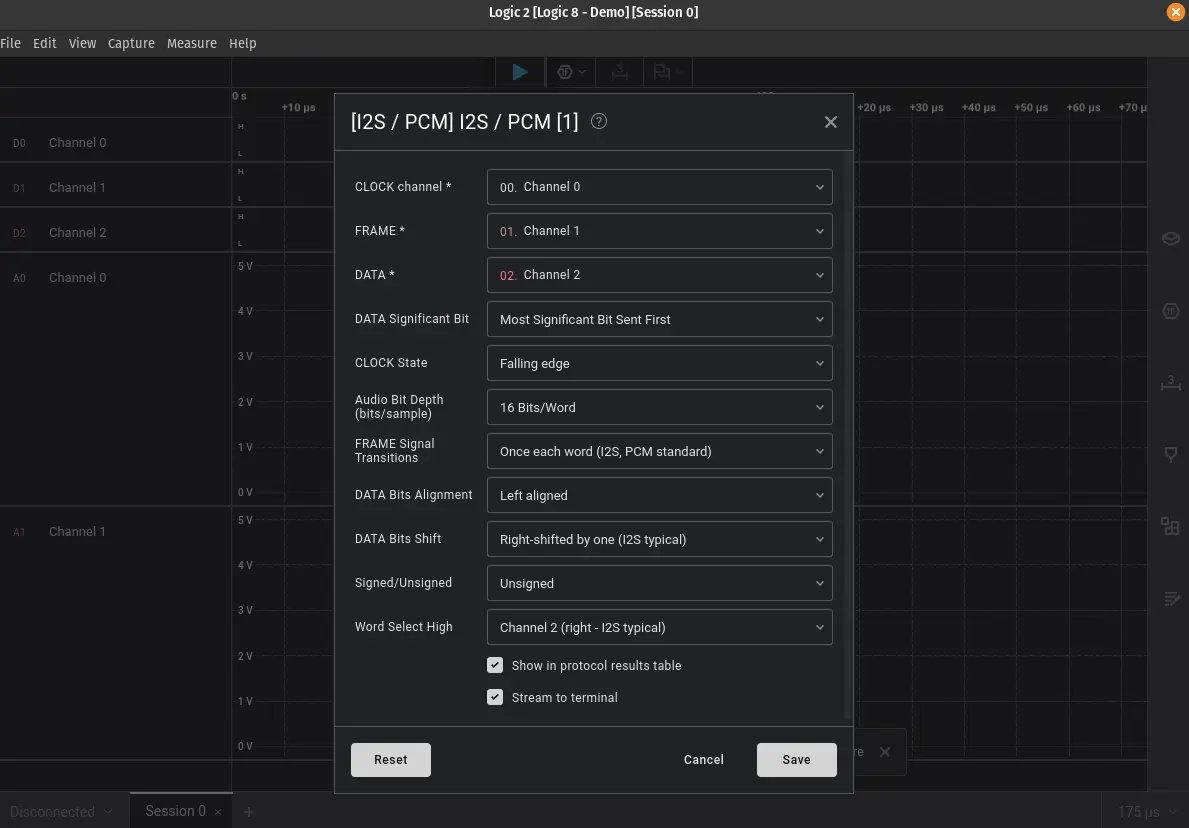Click the Reset button in the dialog
This screenshot has height=828, width=1189.
tap(390, 759)
